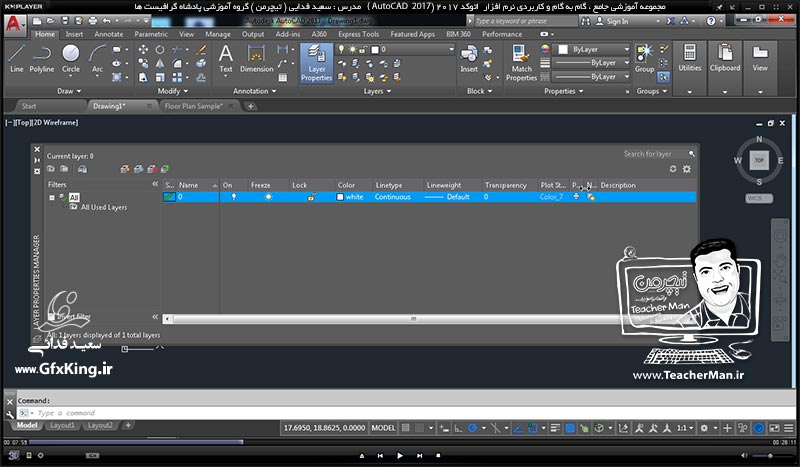Select the Dimension tool
800x467 pixels.
pos(257,58)
